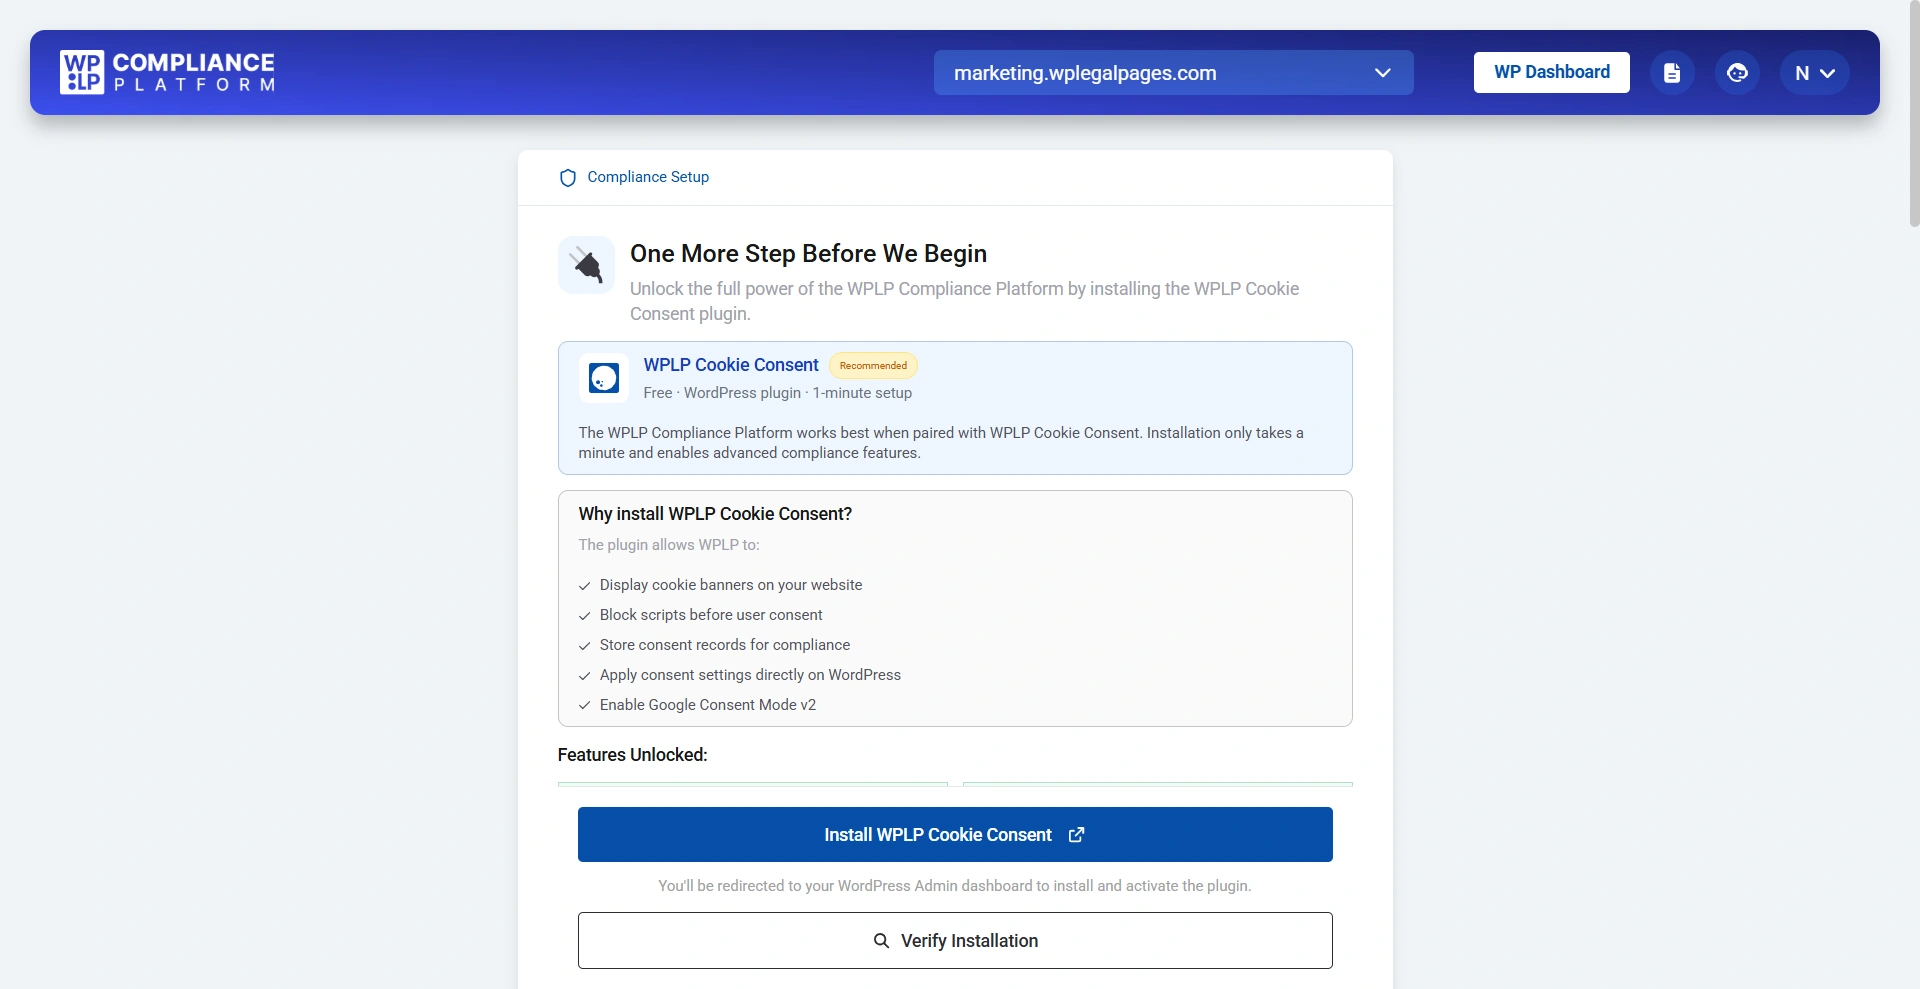This screenshot has width=1920, height=989.
Task: Click 'Display cookie banners on your website' text
Action: tap(731, 585)
